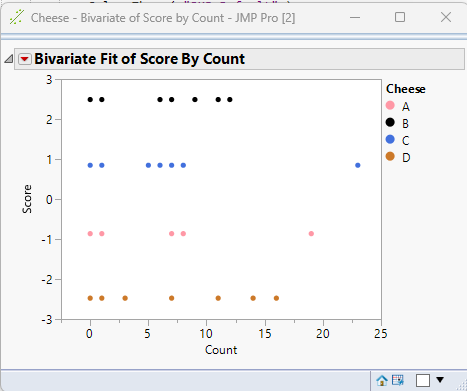
Task: Select the black marker for Cheese B legend
Action: coord(390,122)
